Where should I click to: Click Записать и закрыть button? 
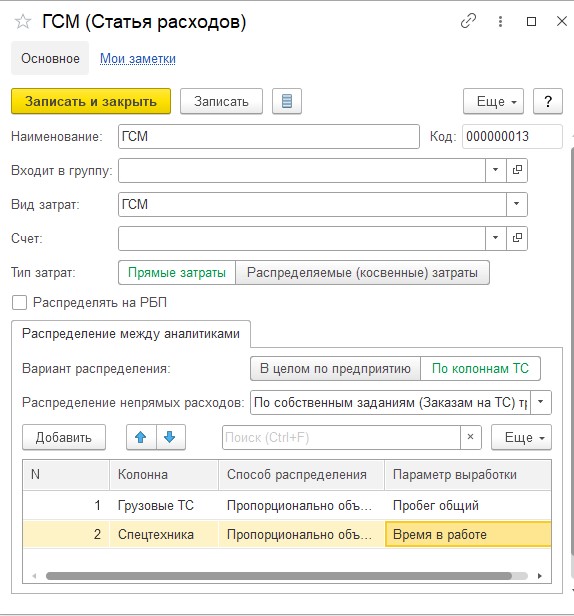(91, 101)
